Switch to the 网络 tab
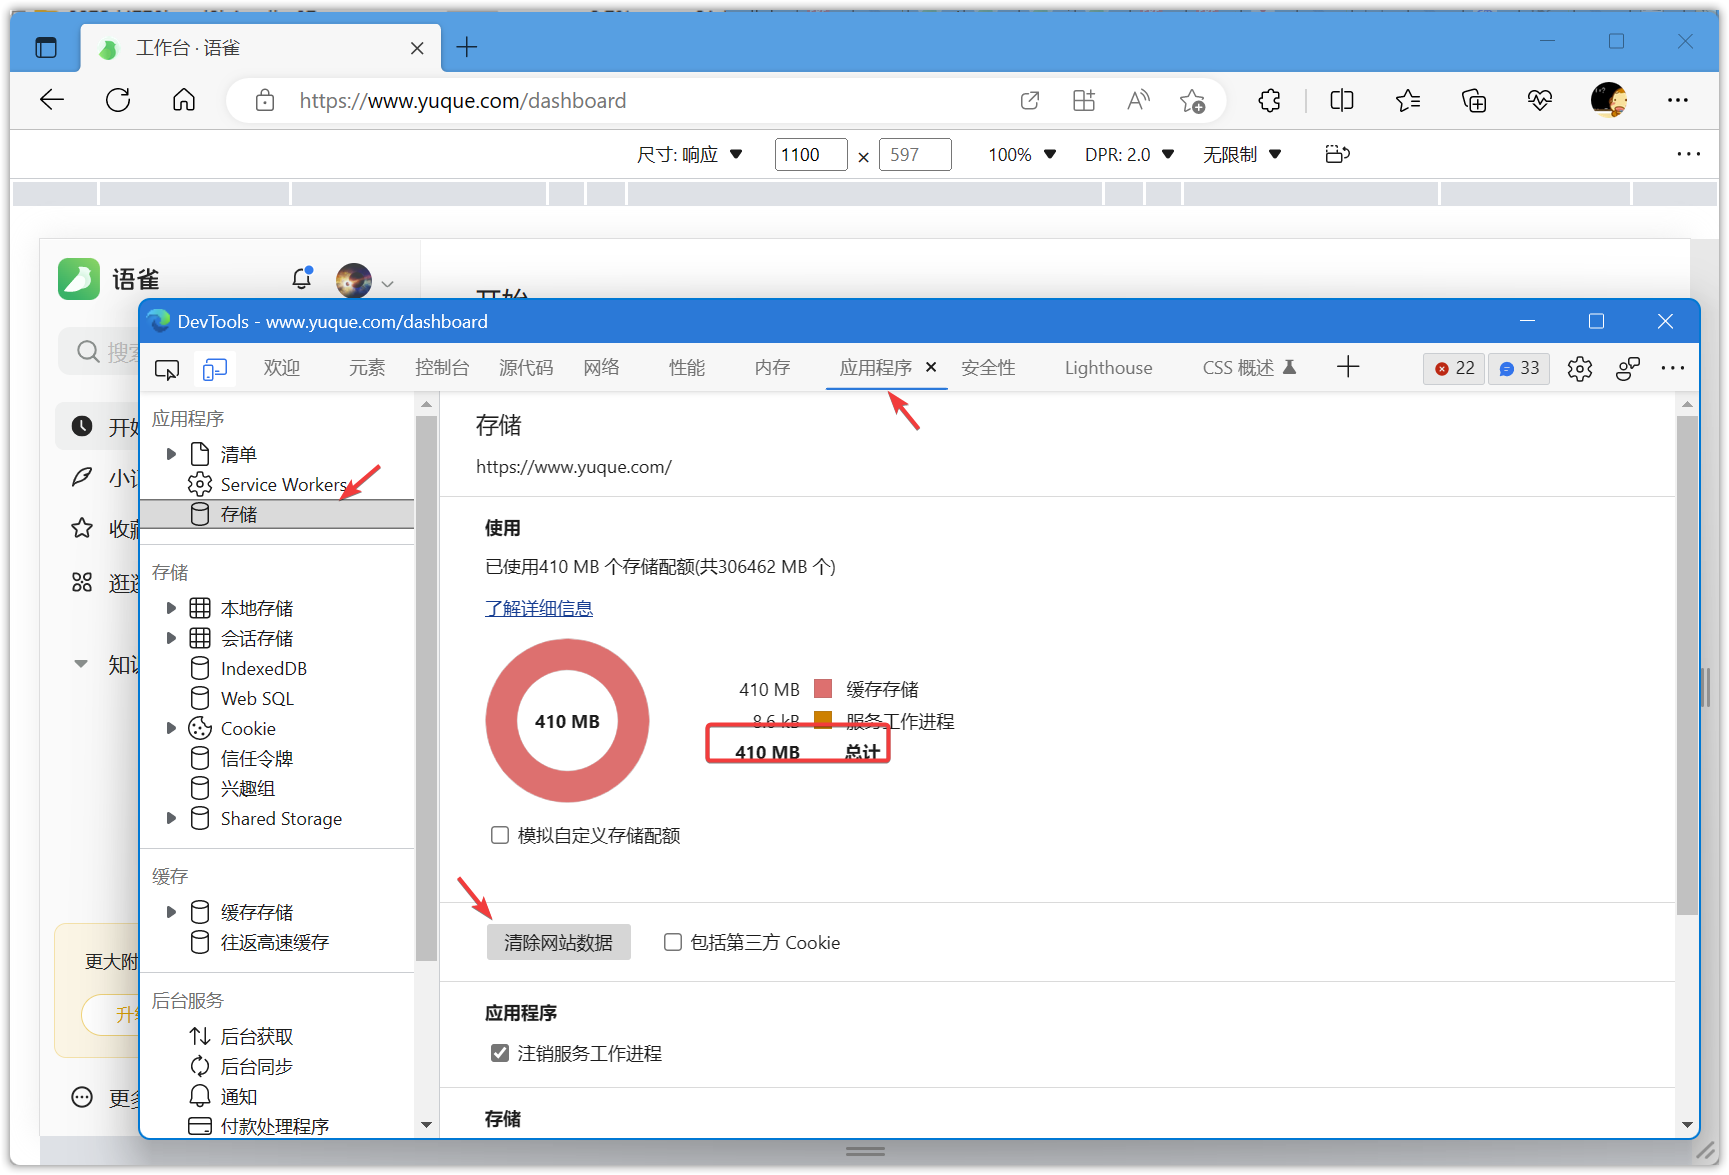This screenshot has width=1729, height=1175. pyautogui.click(x=601, y=368)
